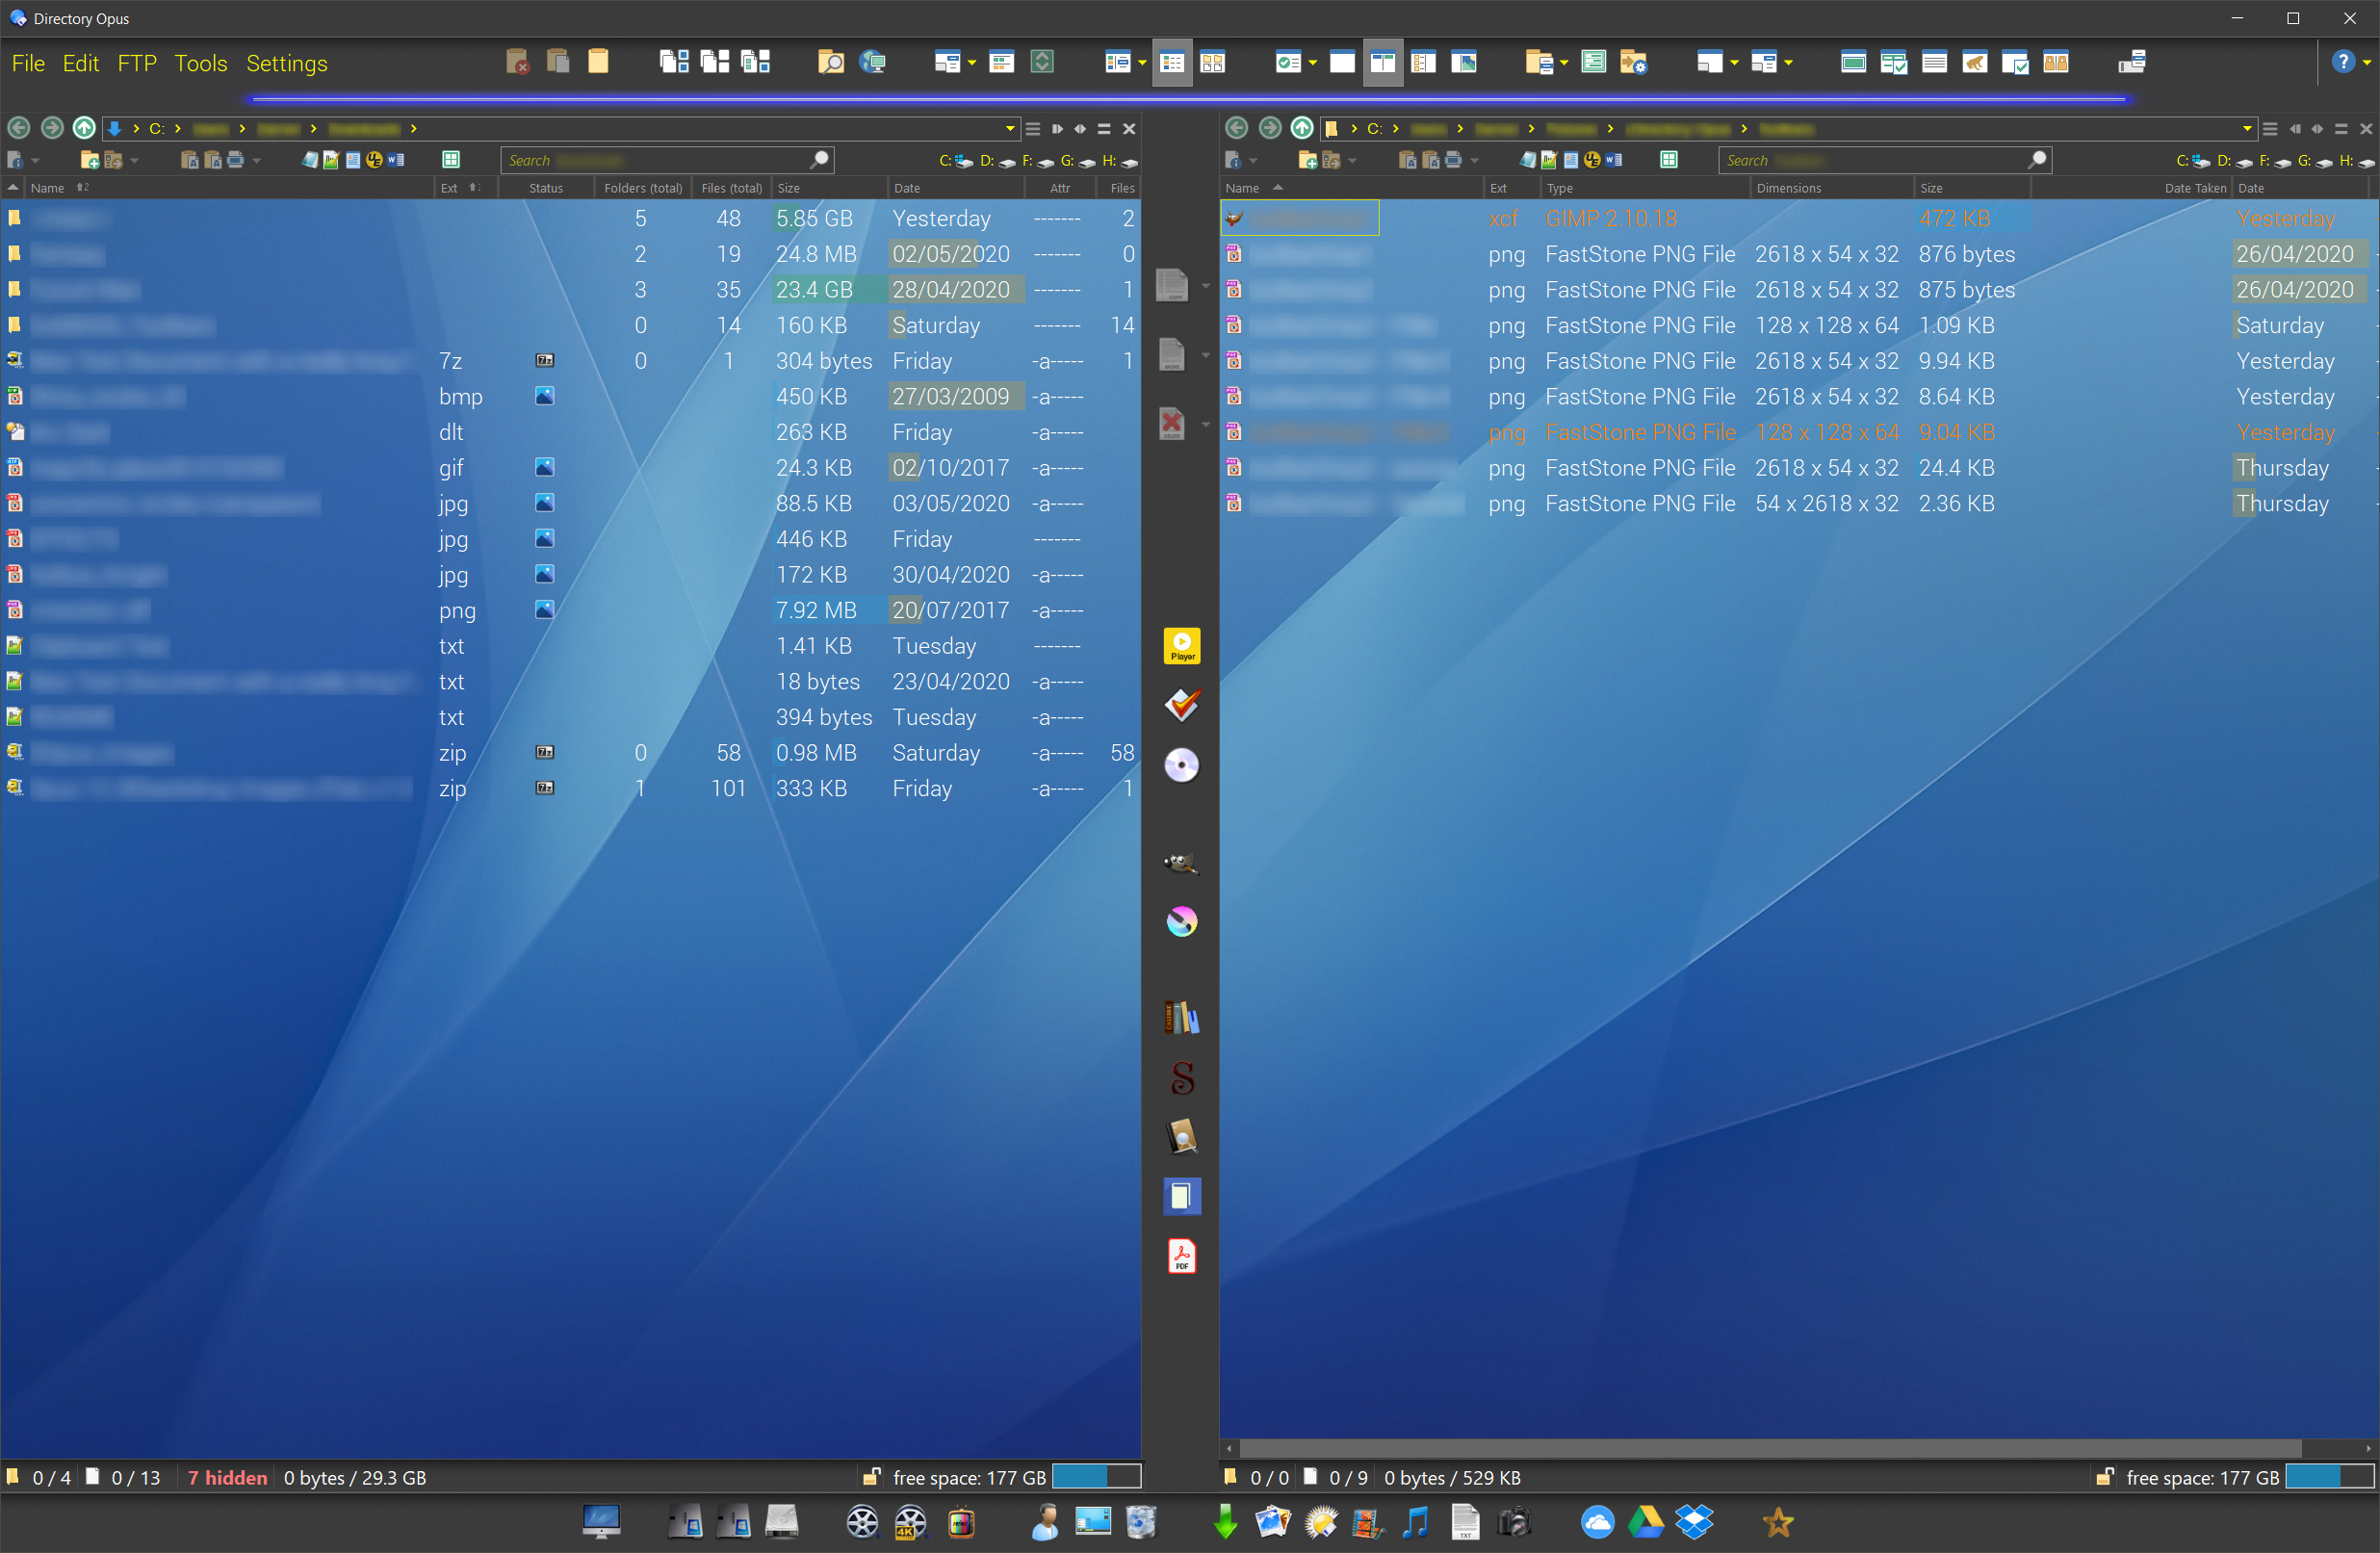Click the Find Files folder-magnifier toolbar icon
Viewport: 2380px width, 1553px height.
830,63
